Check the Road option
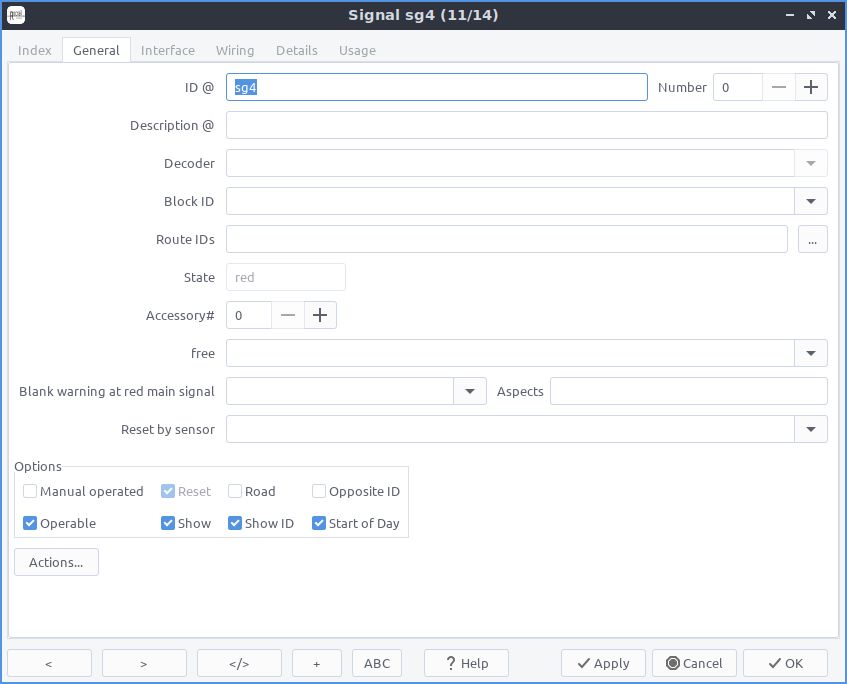This screenshot has width=847, height=684. 234,491
